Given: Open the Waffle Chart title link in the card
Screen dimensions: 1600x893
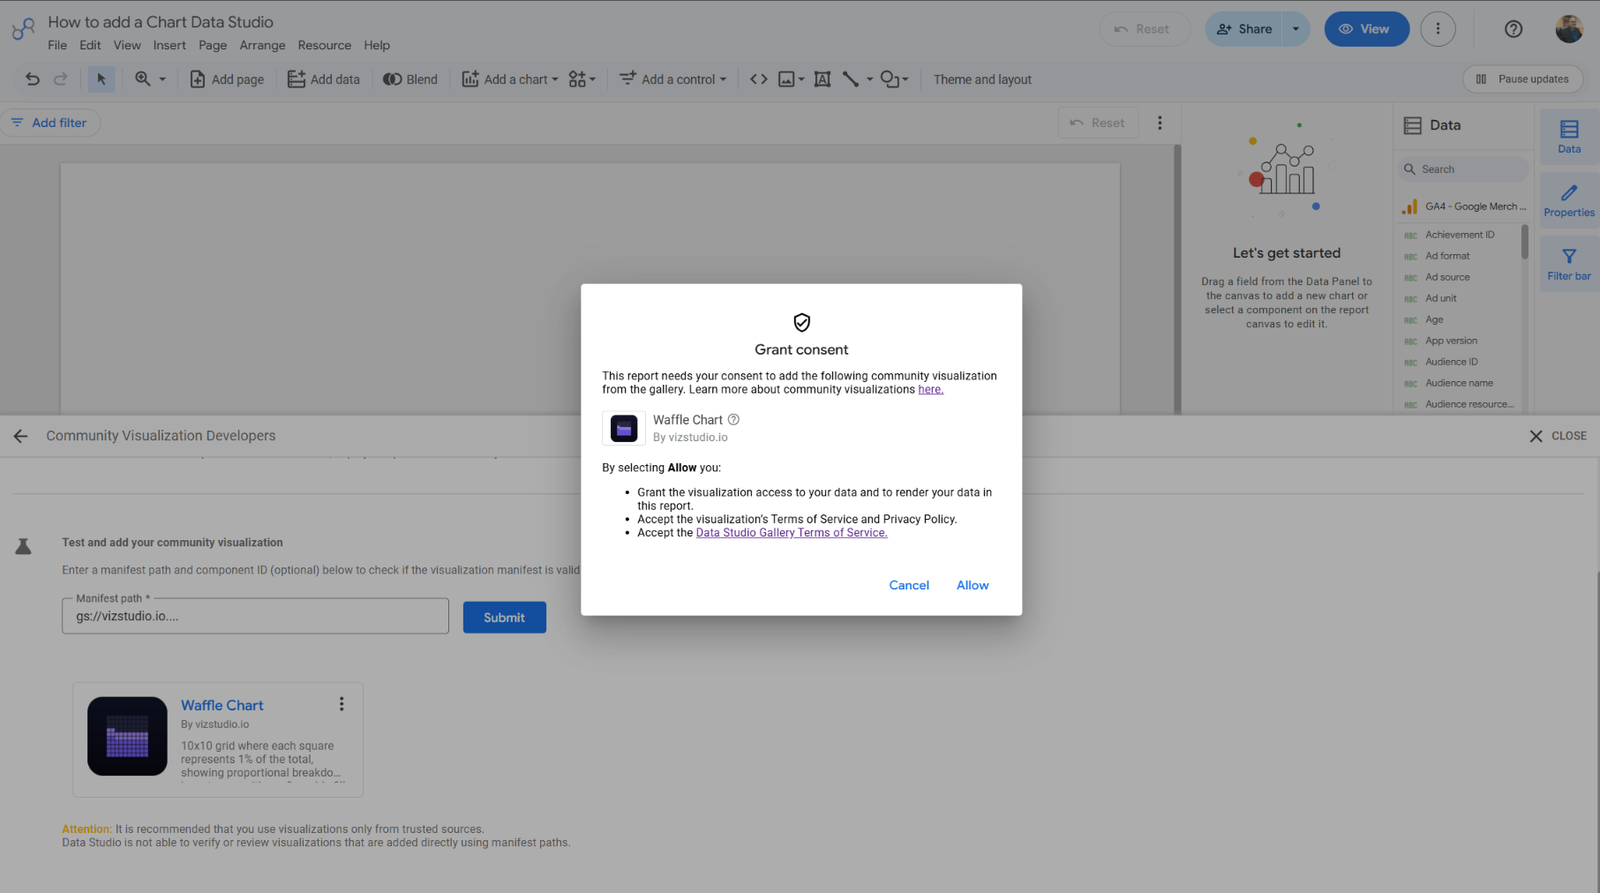Looking at the screenshot, I should pyautogui.click(x=222, y=705).
